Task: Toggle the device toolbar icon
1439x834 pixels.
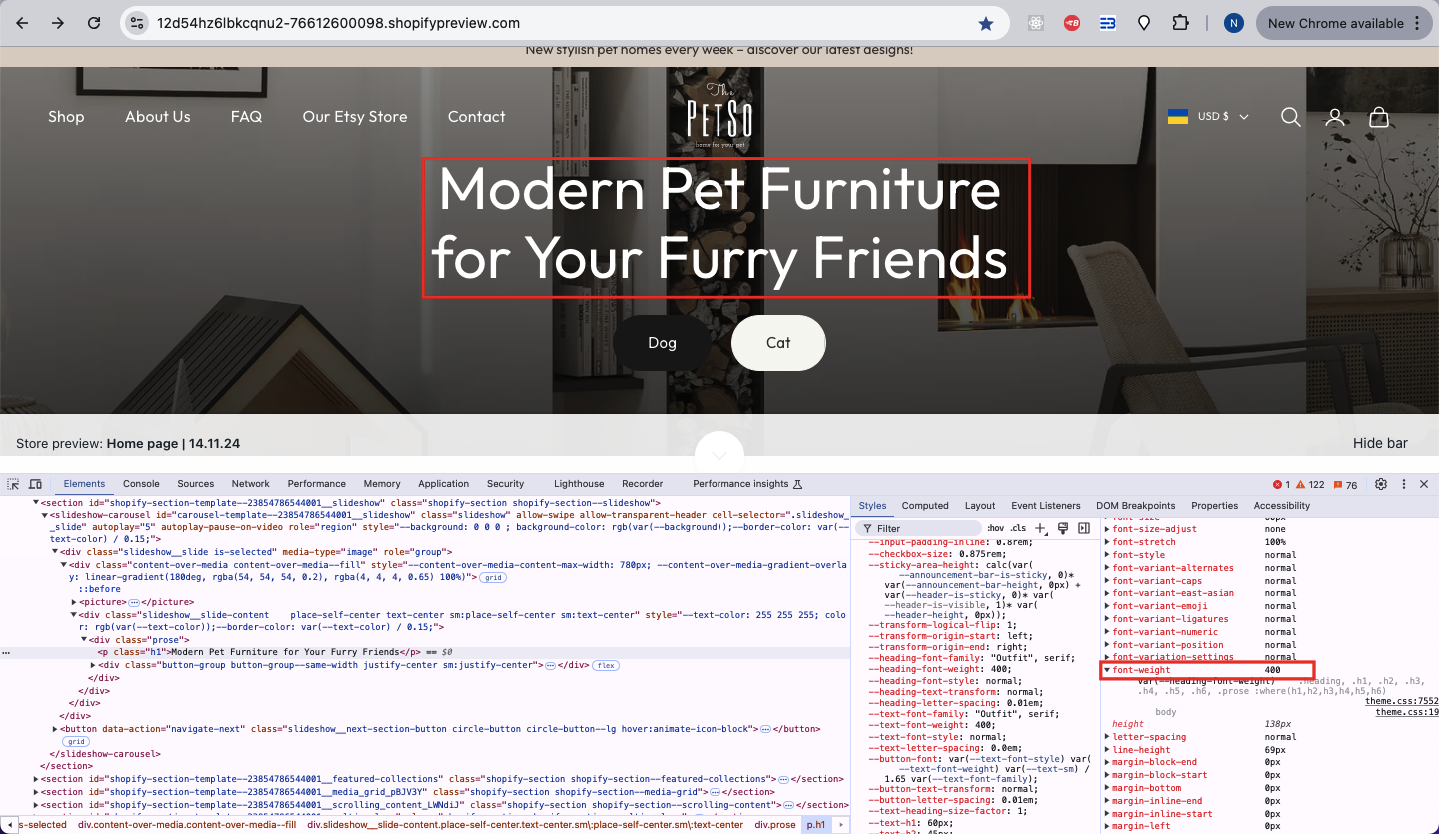Action: point(36,484)
